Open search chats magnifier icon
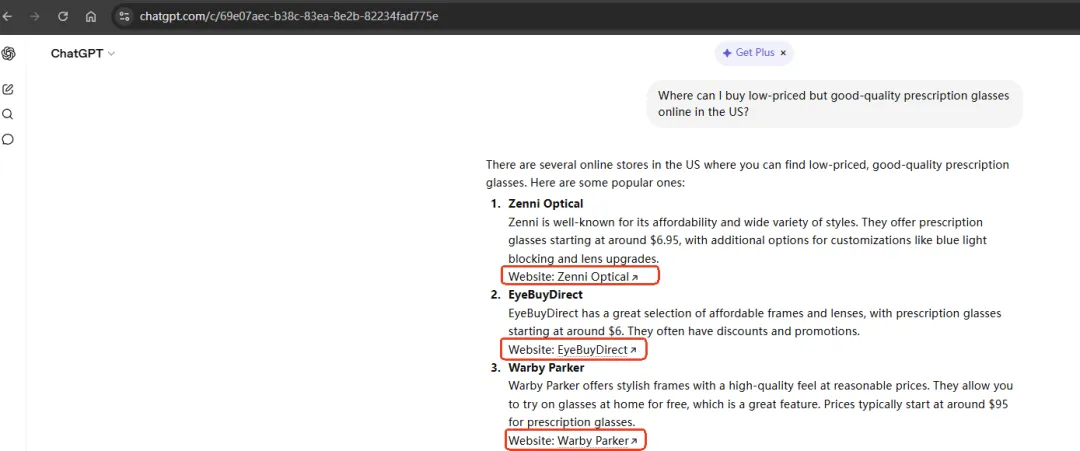The width and height of the screenshot is (1080, 451). [x=8, y=114]
